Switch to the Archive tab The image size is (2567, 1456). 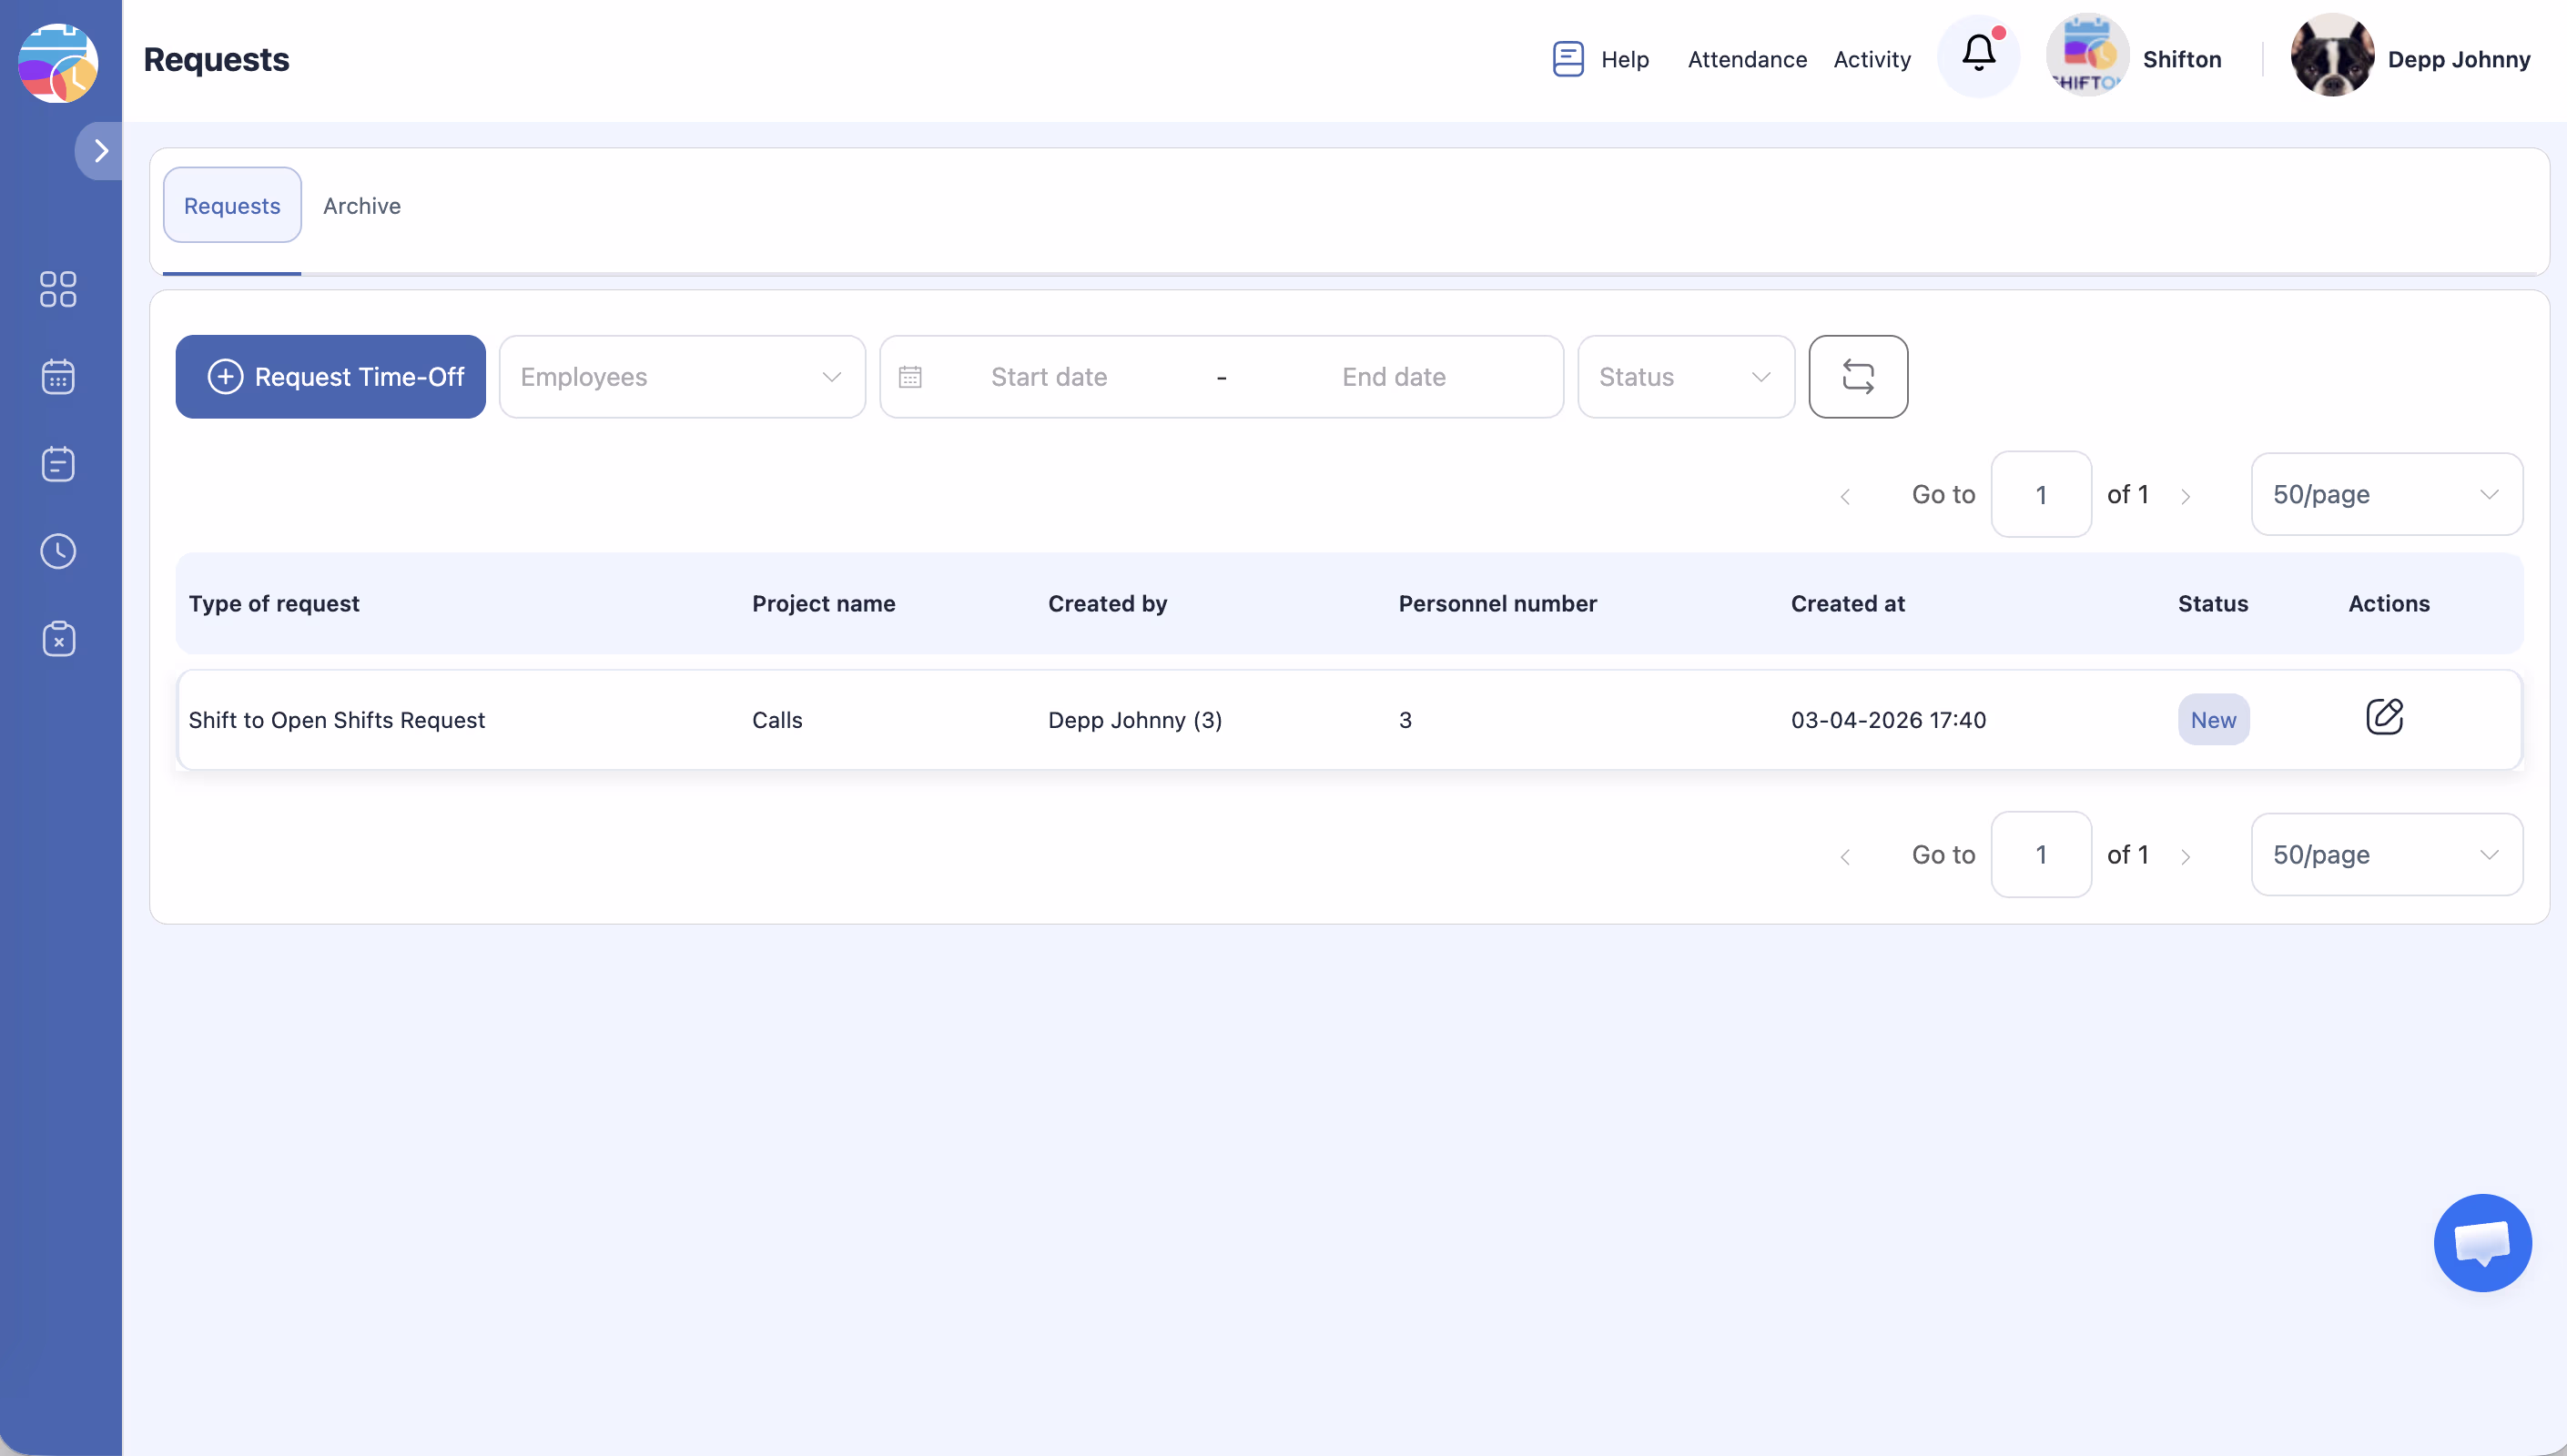coord(362,206)
